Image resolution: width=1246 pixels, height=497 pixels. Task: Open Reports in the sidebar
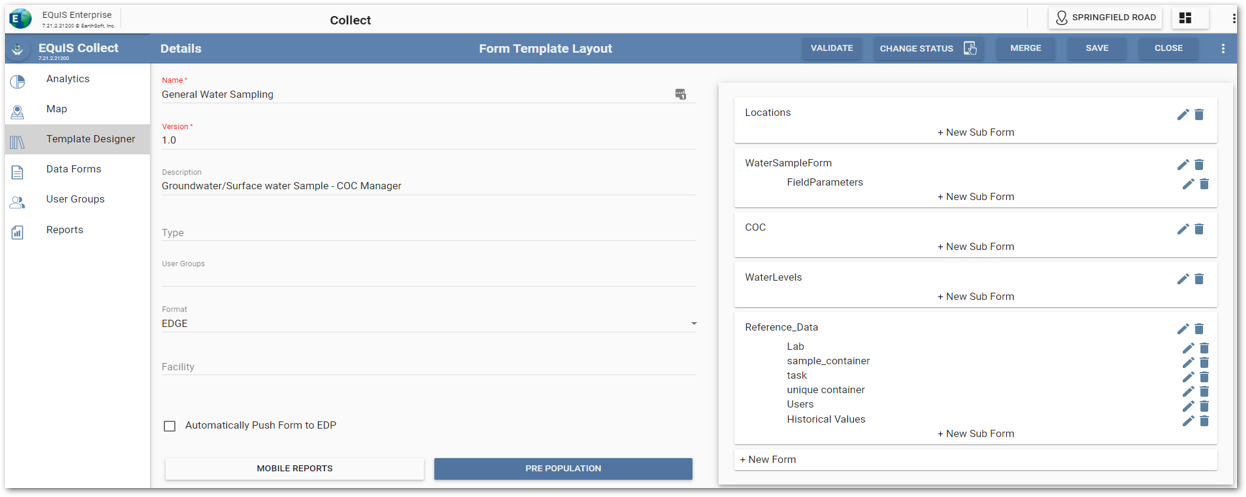click(77, 230)
